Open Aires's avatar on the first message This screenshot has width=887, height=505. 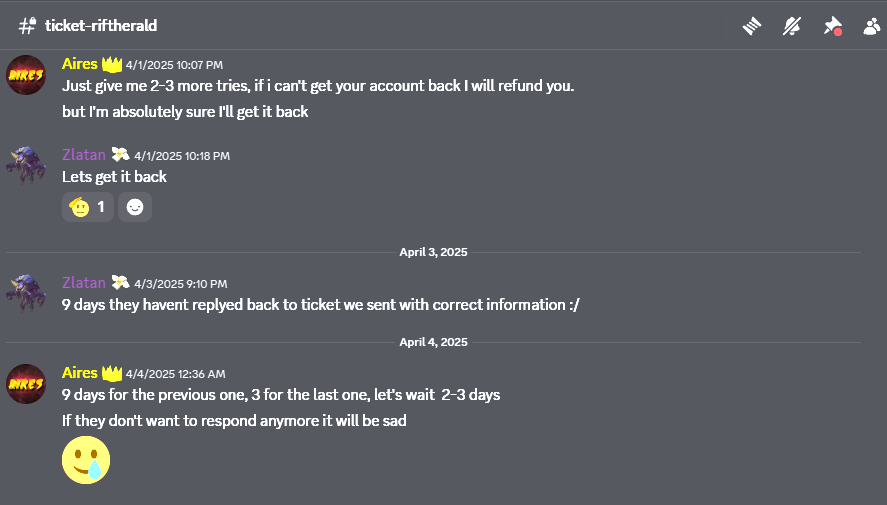(26, 75)
